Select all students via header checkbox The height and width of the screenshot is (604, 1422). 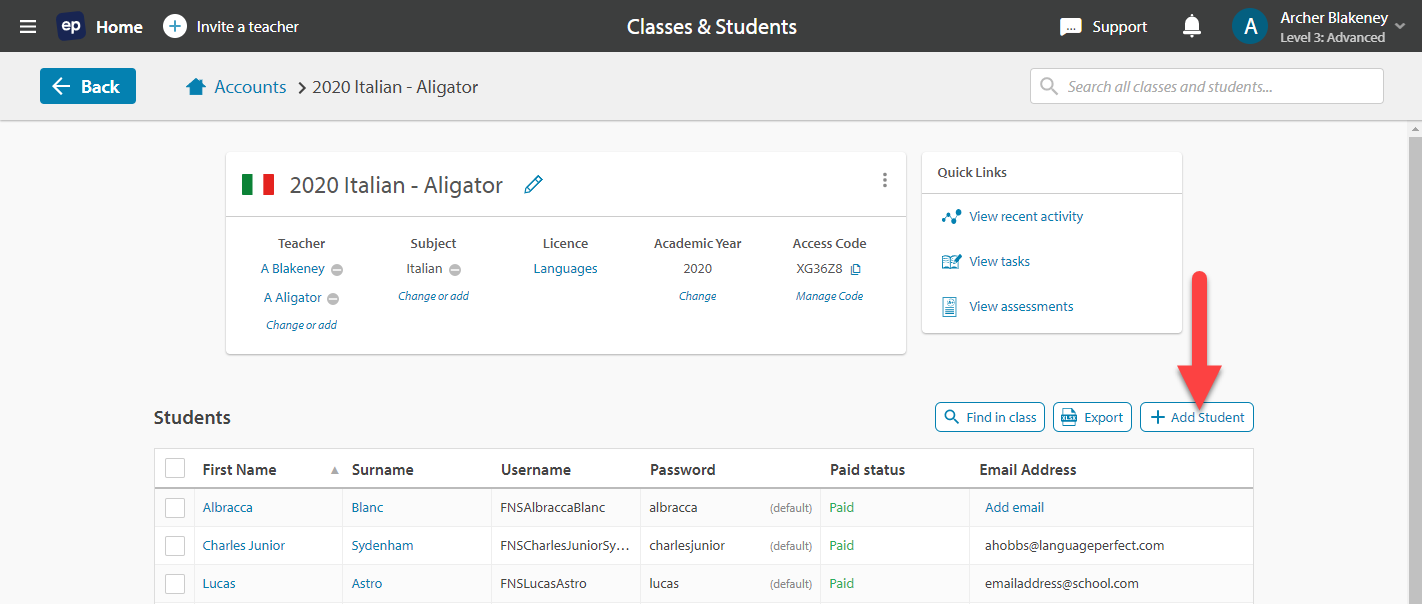click(x=175, y=467)
